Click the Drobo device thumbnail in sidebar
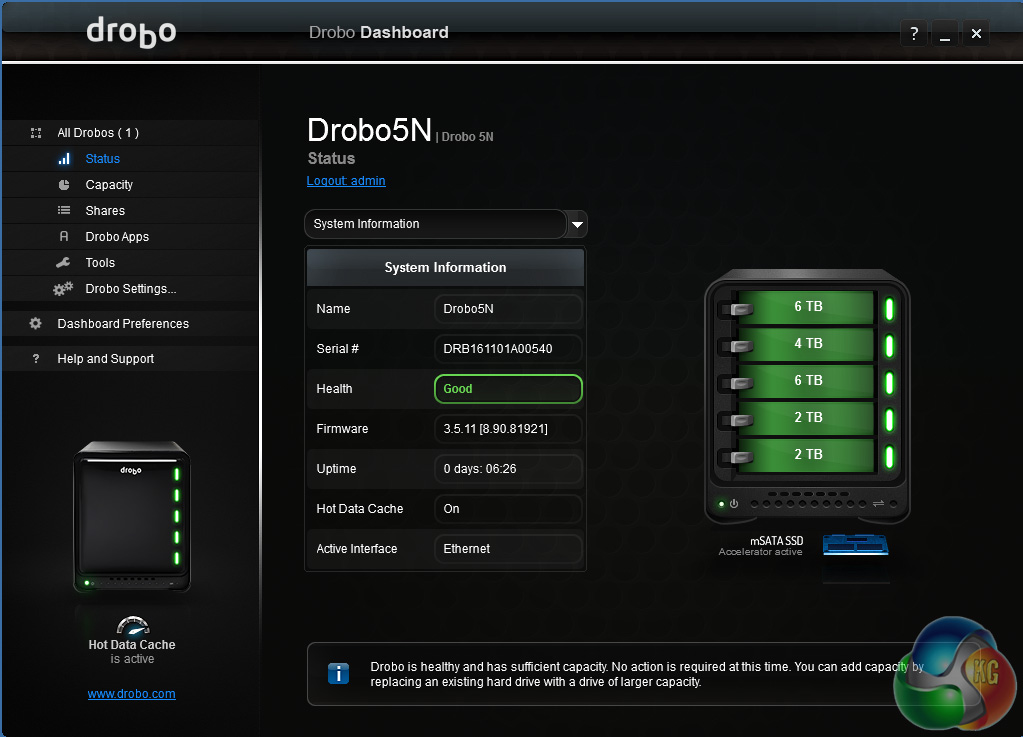Viewport: 1023px width, 737px height. pos(132,517)
